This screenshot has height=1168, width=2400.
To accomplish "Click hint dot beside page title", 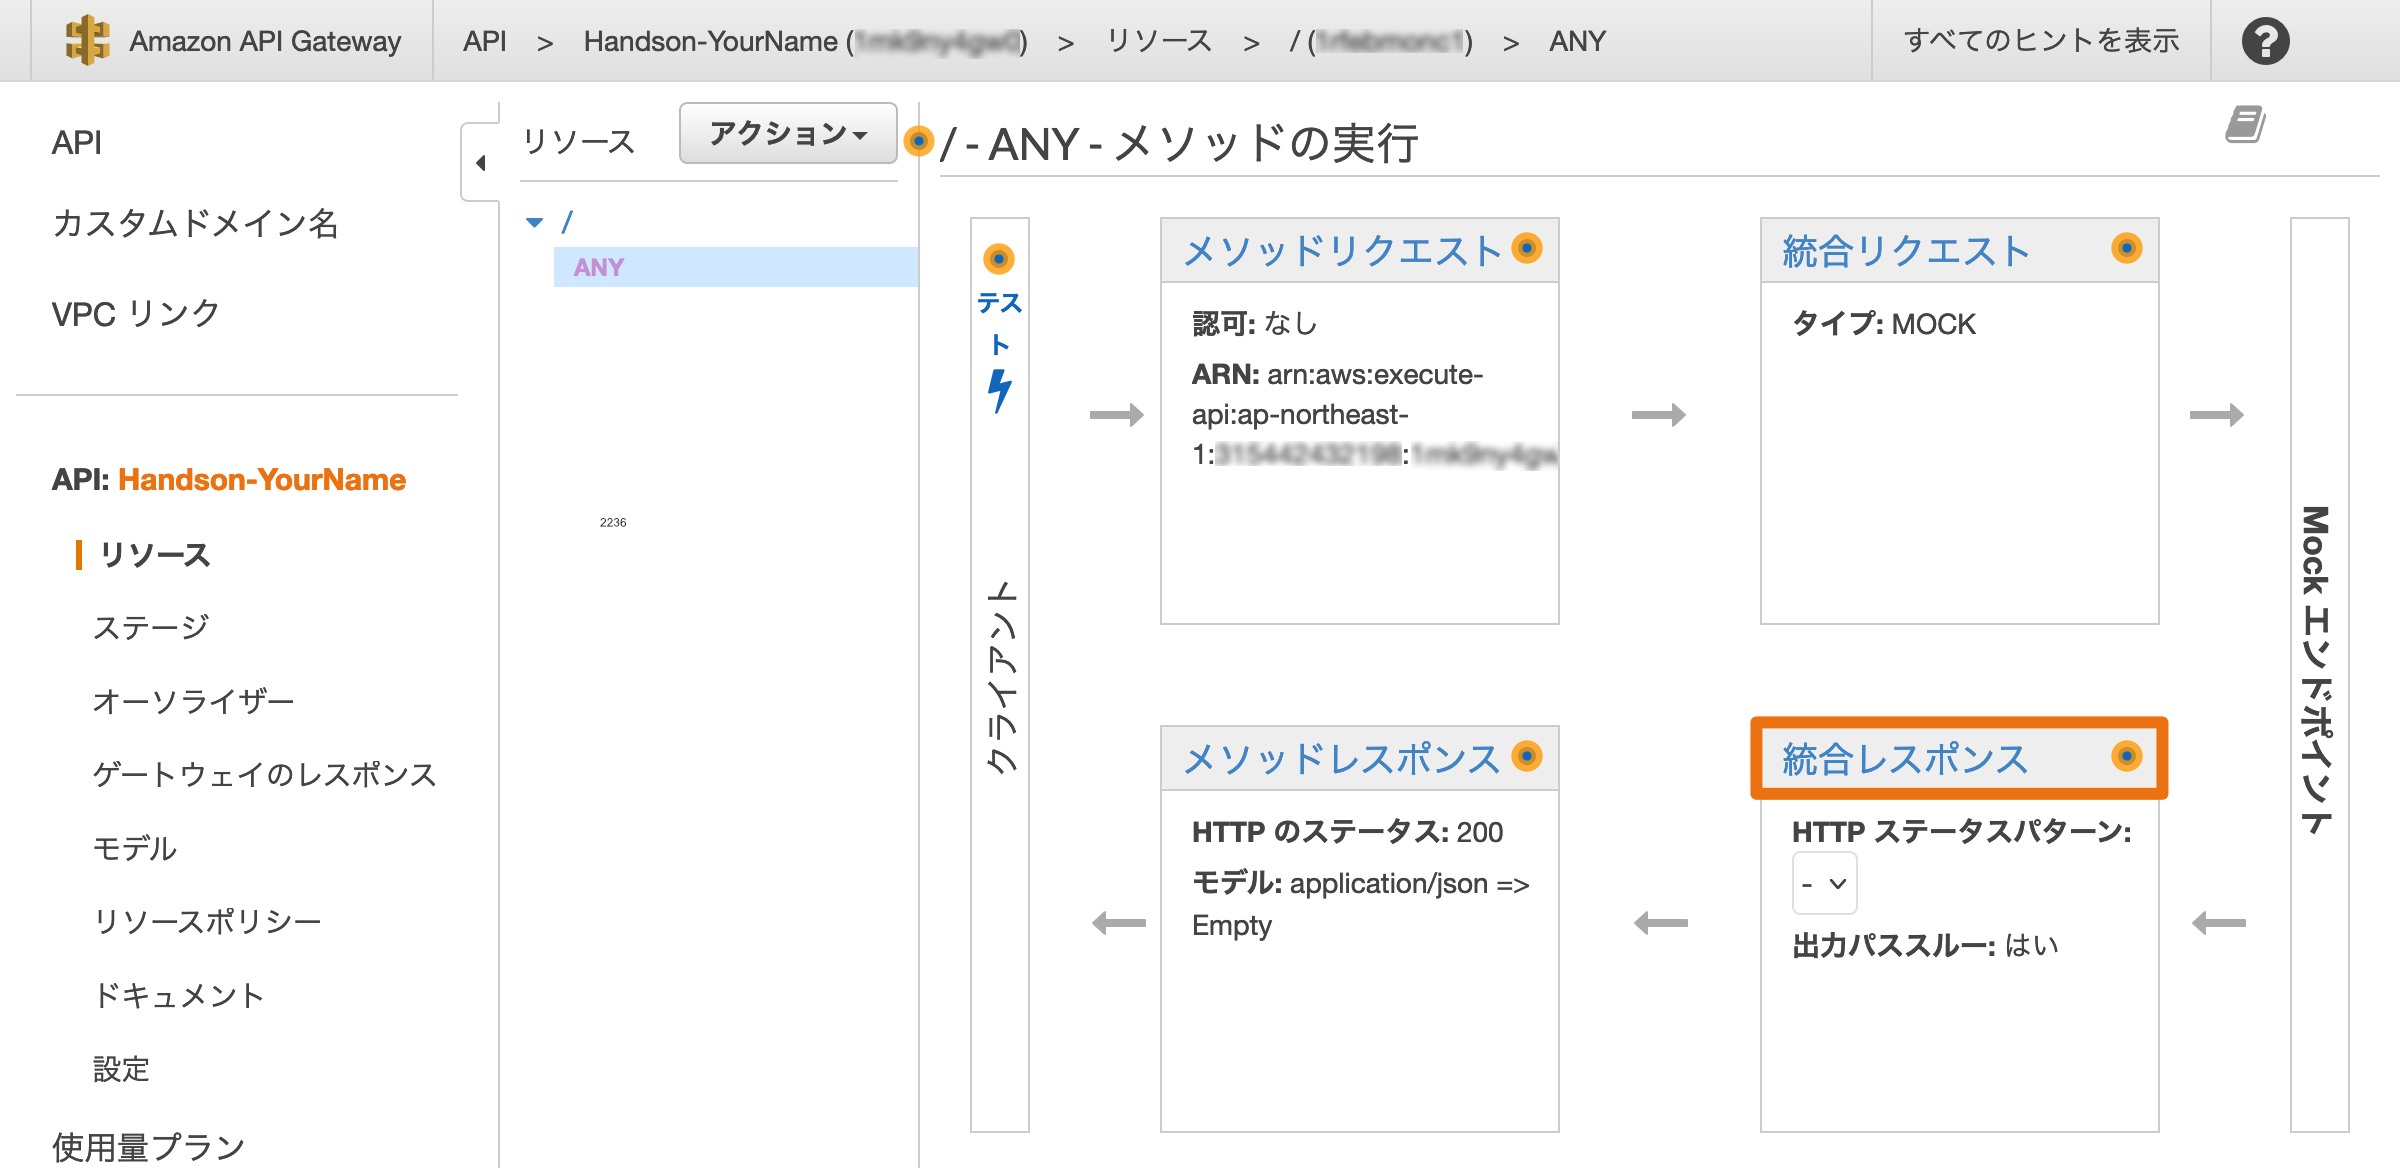I will tap(918, 141).
